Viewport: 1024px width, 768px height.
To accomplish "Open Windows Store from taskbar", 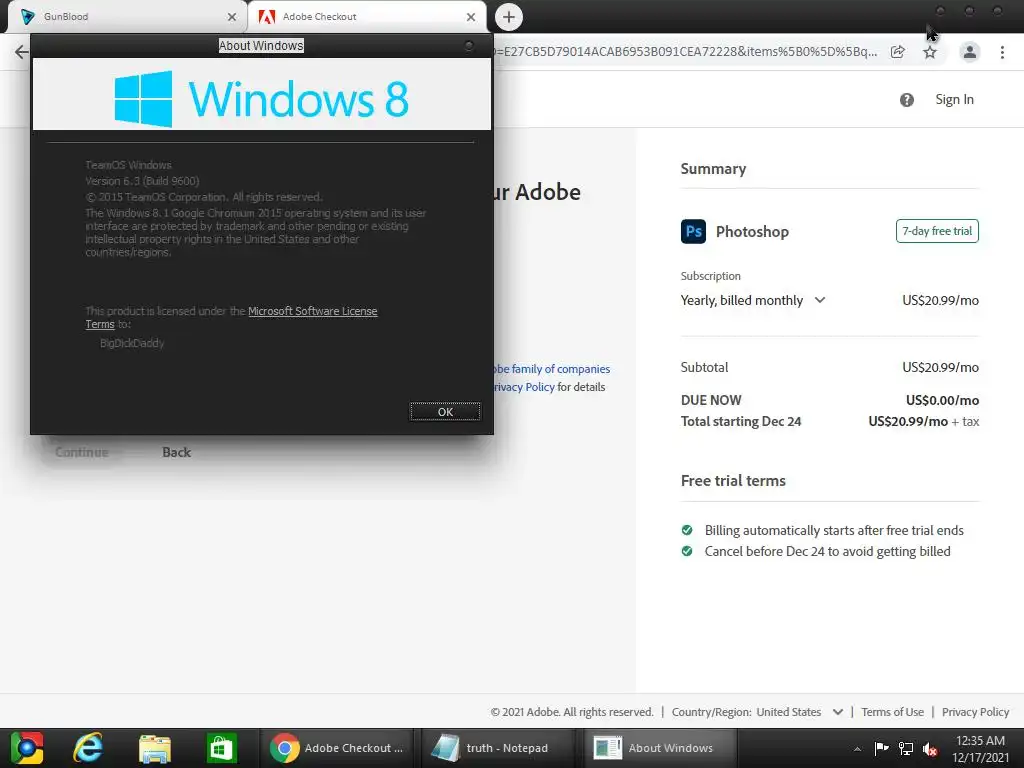I will (221, 748).
